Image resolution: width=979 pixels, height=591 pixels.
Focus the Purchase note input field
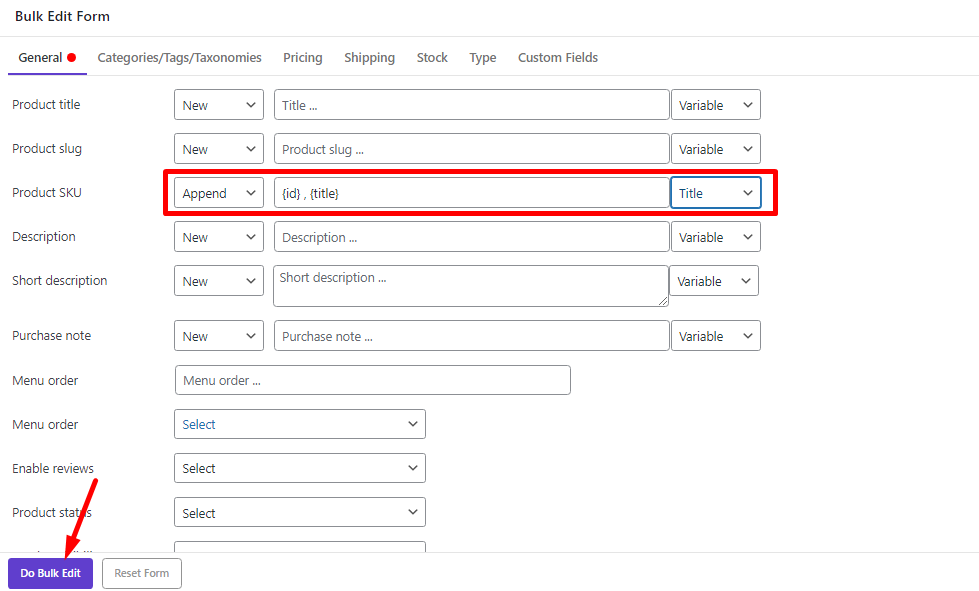[471, 336]
